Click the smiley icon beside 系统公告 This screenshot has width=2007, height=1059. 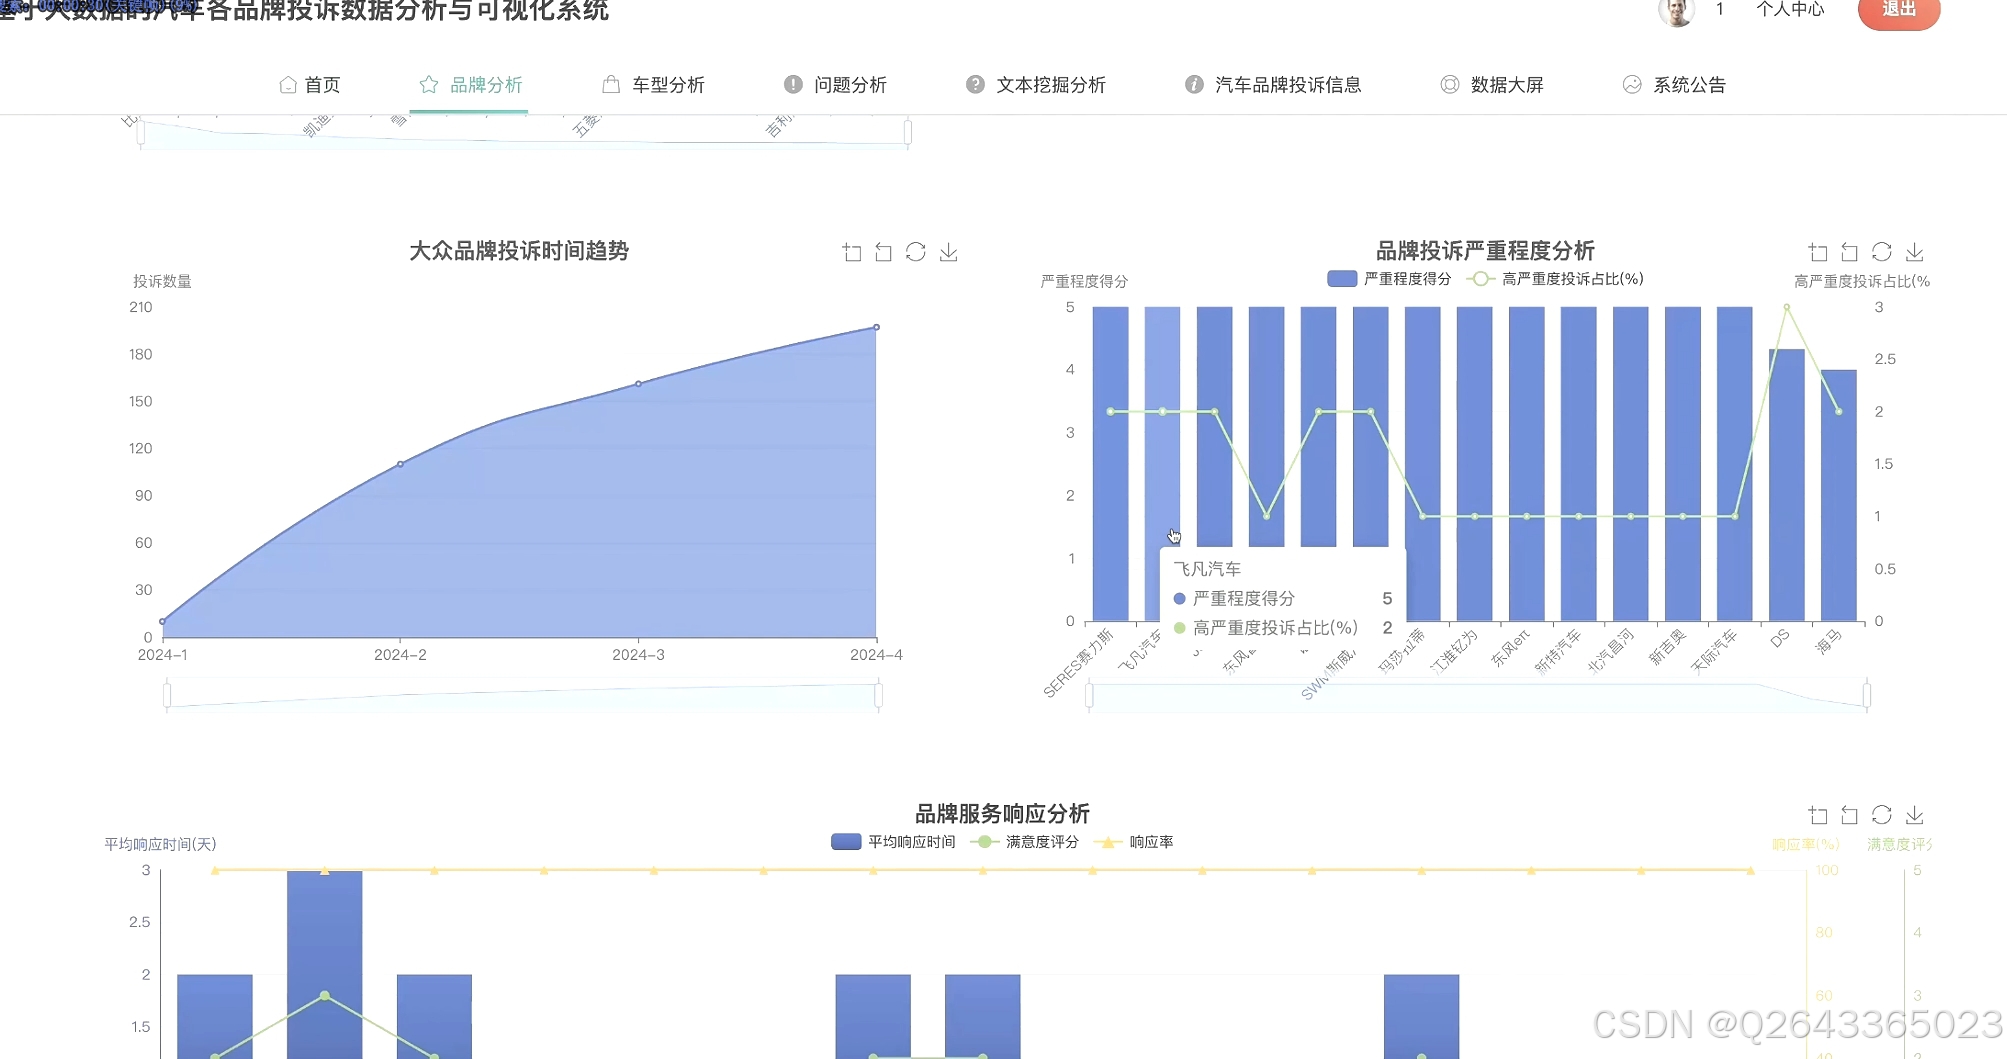[1632, 85]
